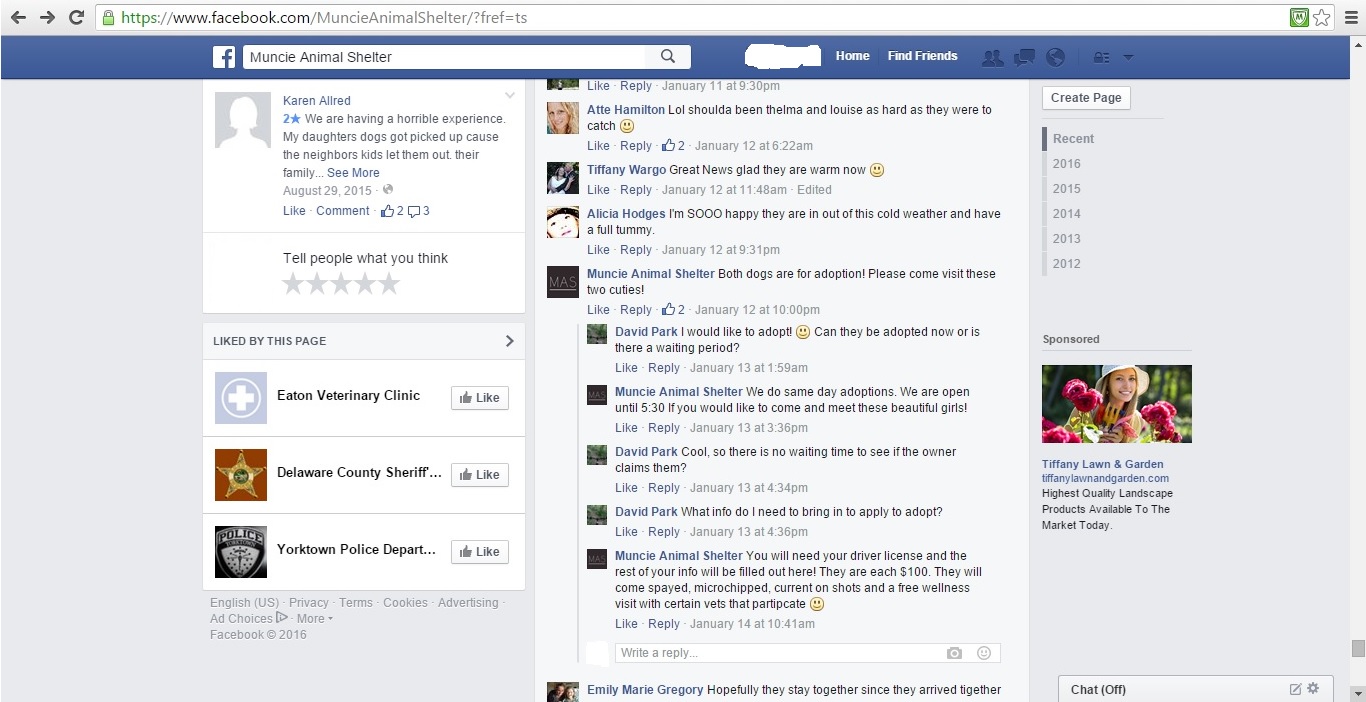Click the Facebook search input field

pyautogui.click(x=445, y=57)
